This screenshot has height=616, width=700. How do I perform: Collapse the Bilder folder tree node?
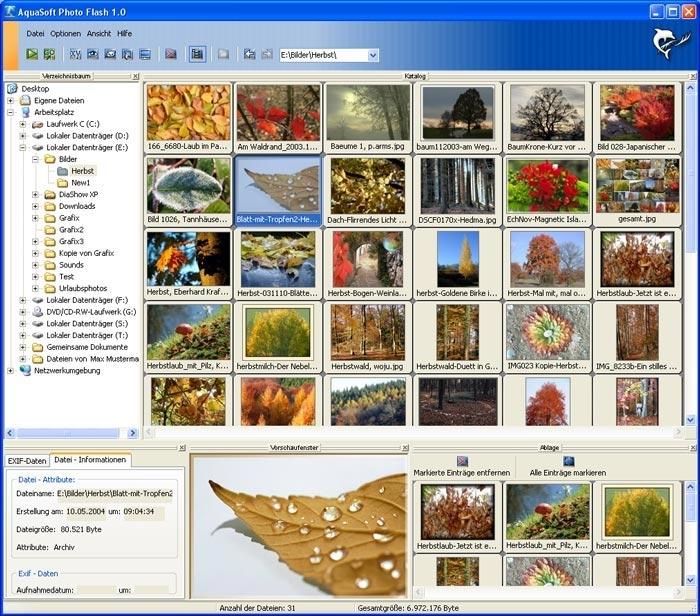[36, 159]
